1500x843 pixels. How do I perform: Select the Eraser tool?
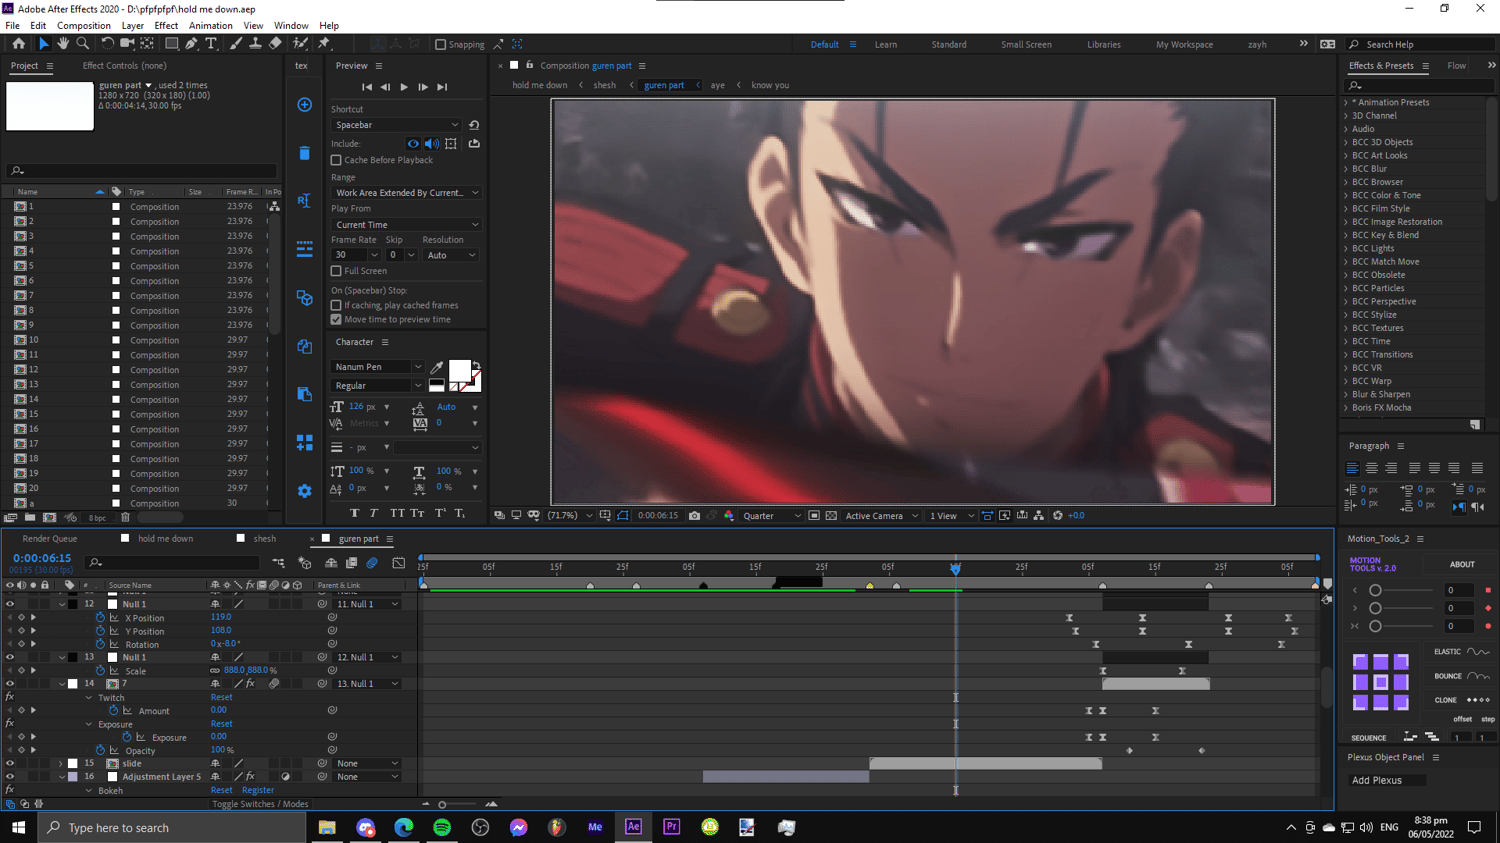(275, 44)
